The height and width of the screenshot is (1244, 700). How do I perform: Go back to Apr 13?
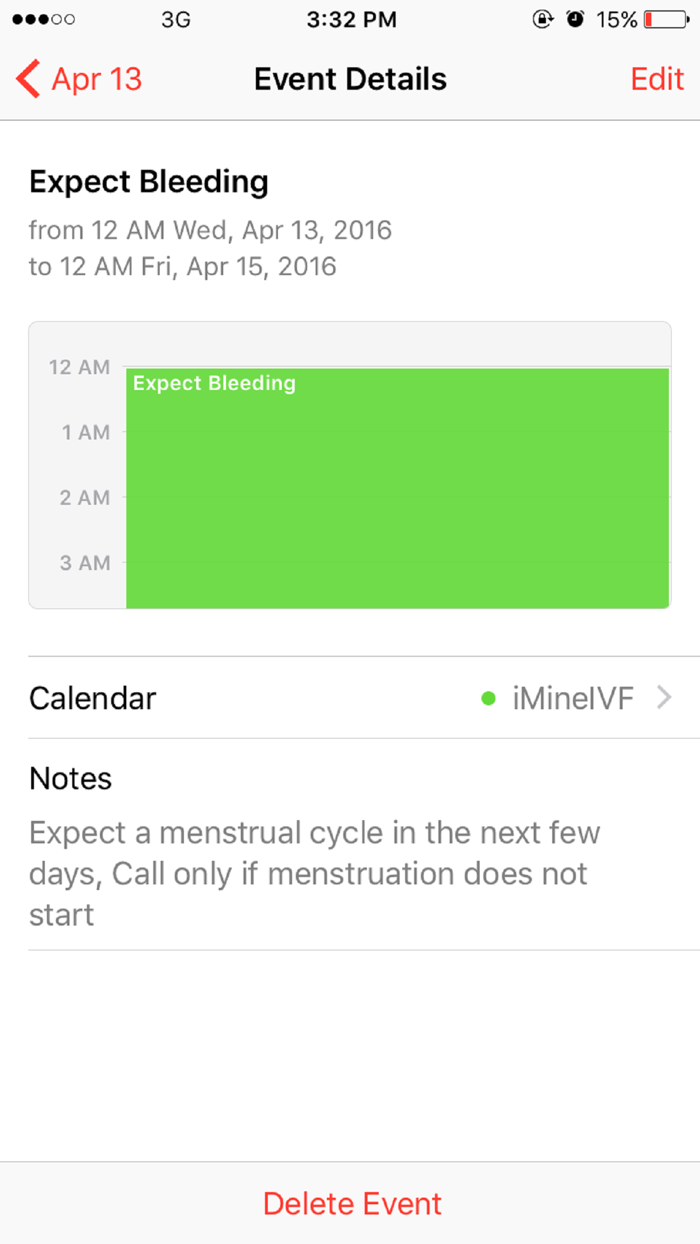(78, 79)
